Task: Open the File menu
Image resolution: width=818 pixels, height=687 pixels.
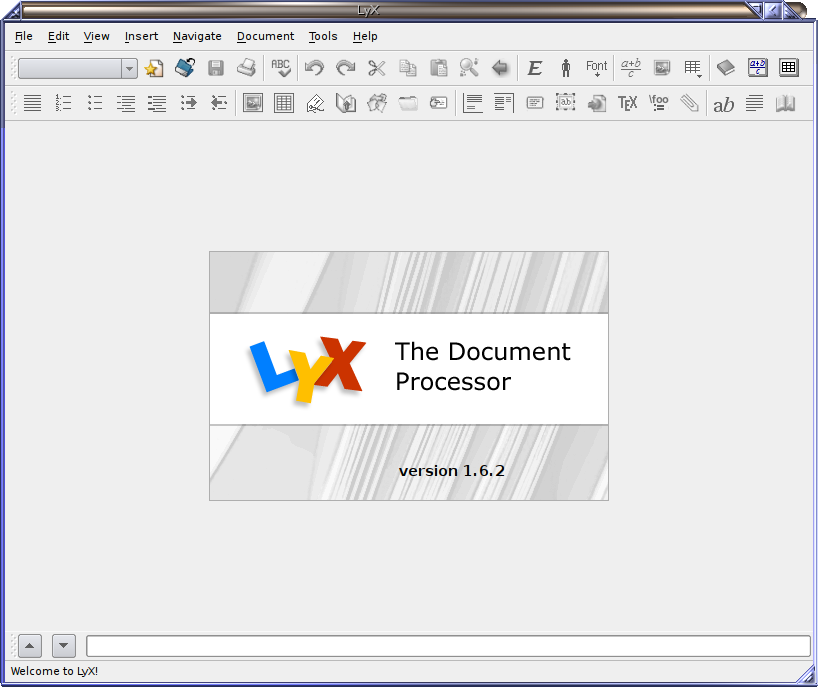Action: [23, 36]
